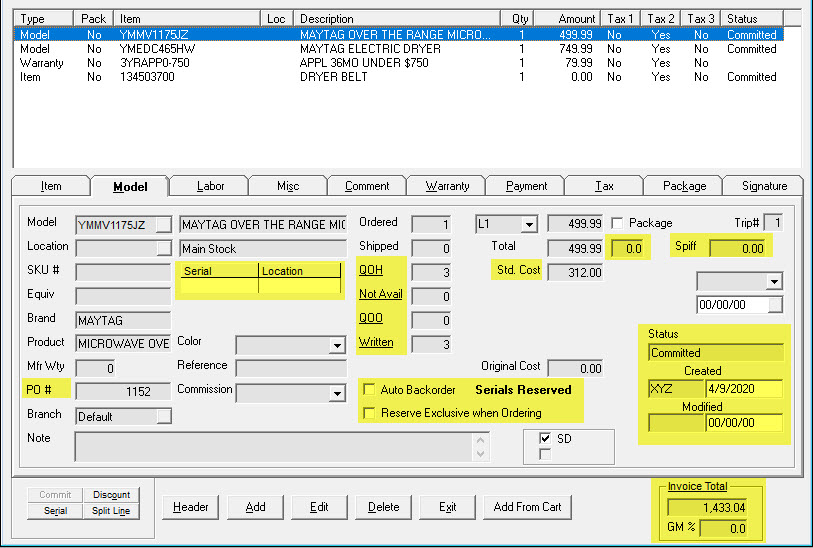813x548 pixels.
Task: Select the YMEDC465HW dryer row
Action: [398, 49]
